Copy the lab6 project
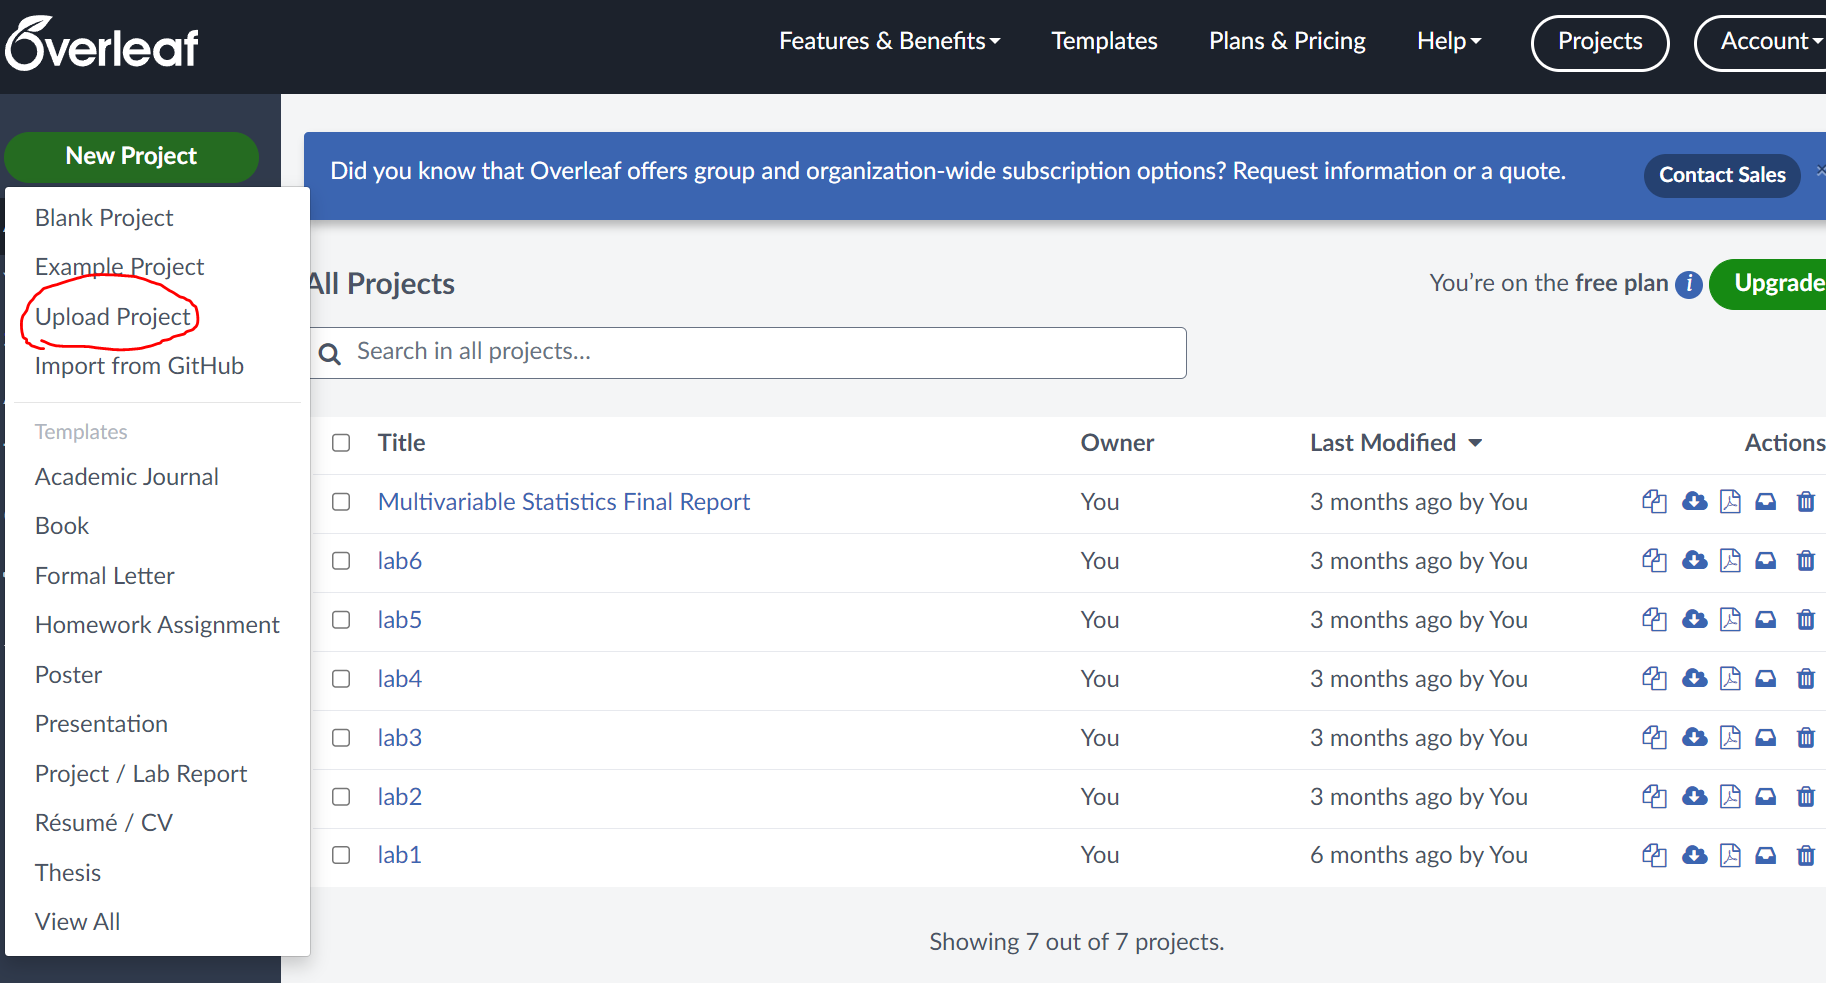Viewport: 1826px width, 983px height. [1654, 561]
